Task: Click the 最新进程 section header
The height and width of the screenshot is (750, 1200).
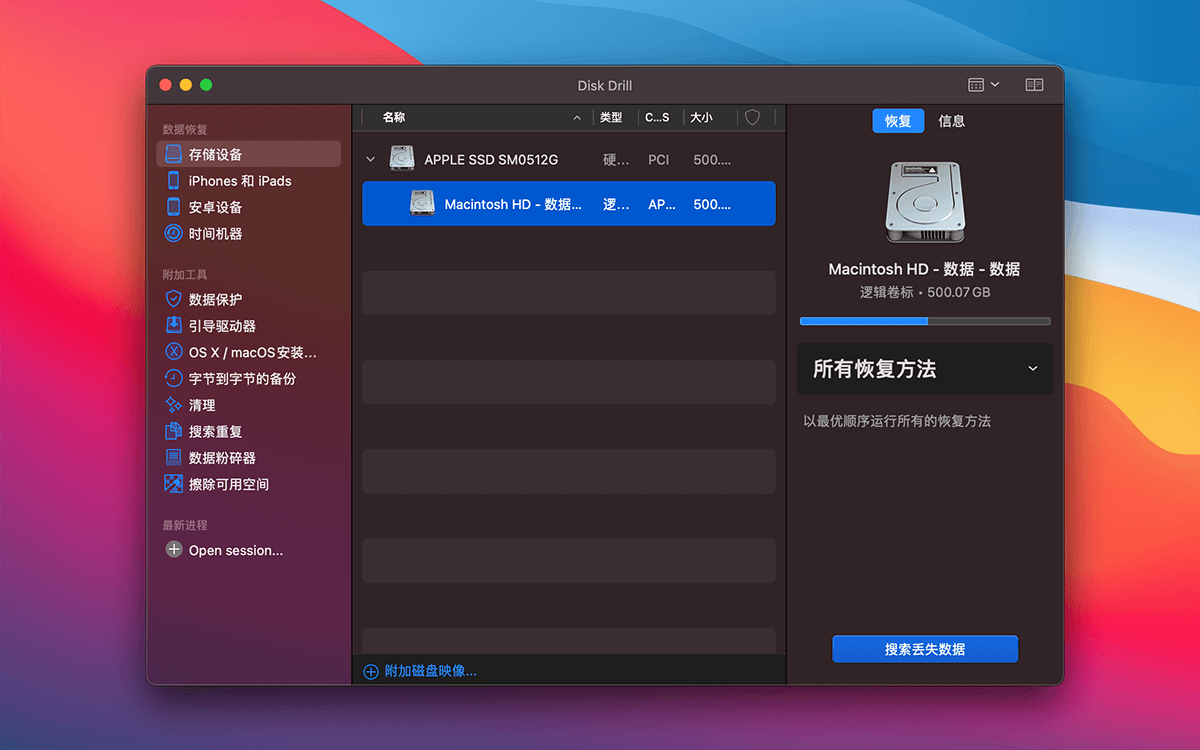Action: click(185, 525)
